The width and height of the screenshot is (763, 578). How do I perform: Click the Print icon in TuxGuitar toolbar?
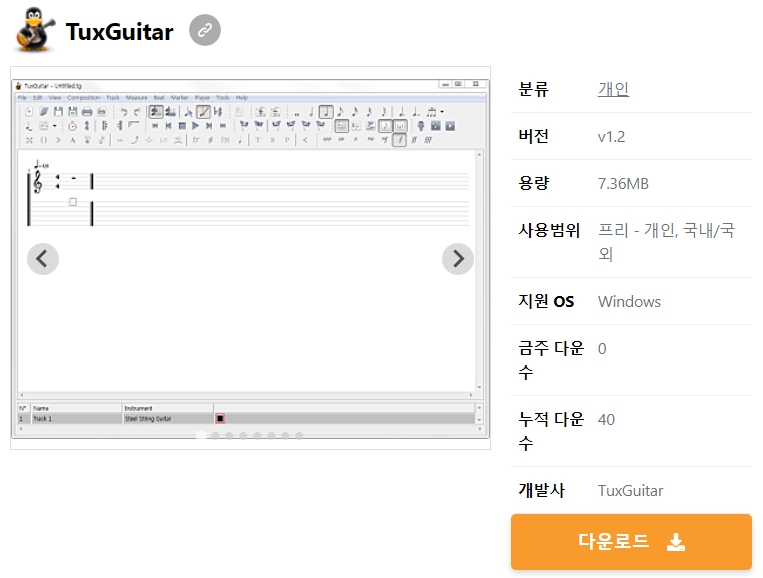point(87,112)
